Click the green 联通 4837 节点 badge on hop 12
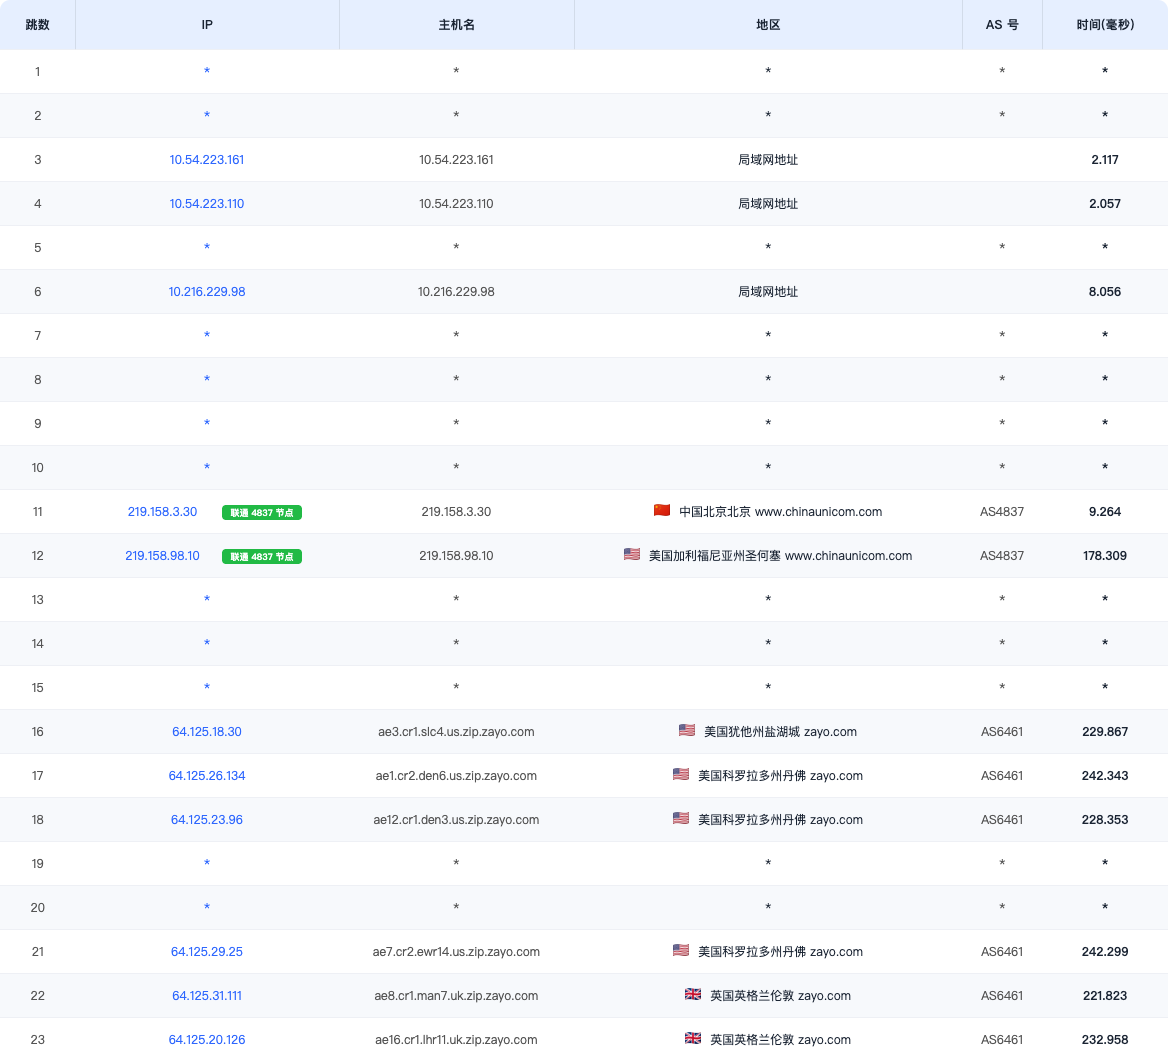The width and height of the screenshot is (1168, 1050). [x=261, y=556]
